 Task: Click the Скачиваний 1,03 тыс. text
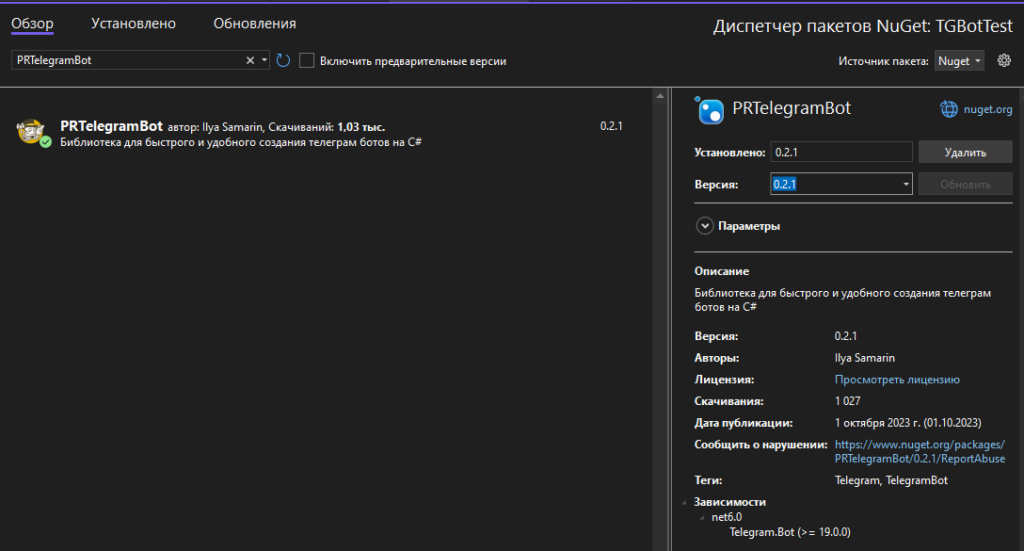click(327, 127)
